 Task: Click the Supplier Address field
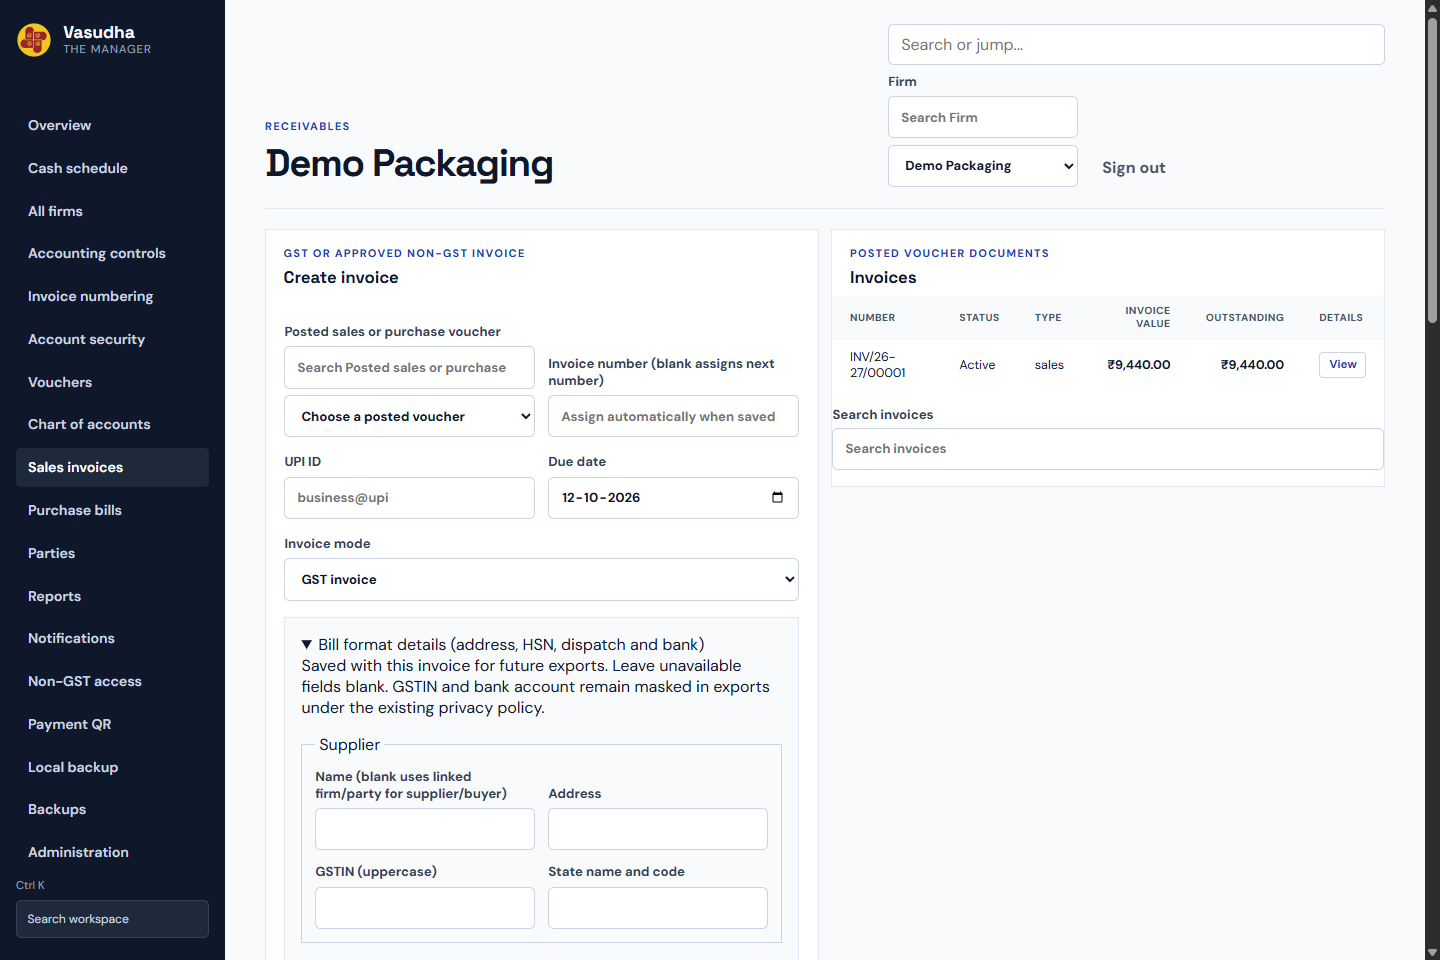coord(658,829)
